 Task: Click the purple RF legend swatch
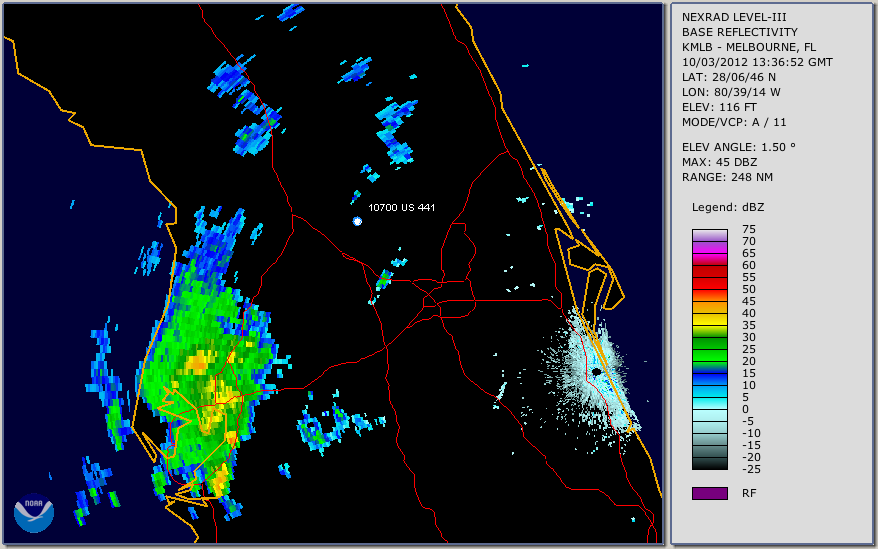pos(709,493)
